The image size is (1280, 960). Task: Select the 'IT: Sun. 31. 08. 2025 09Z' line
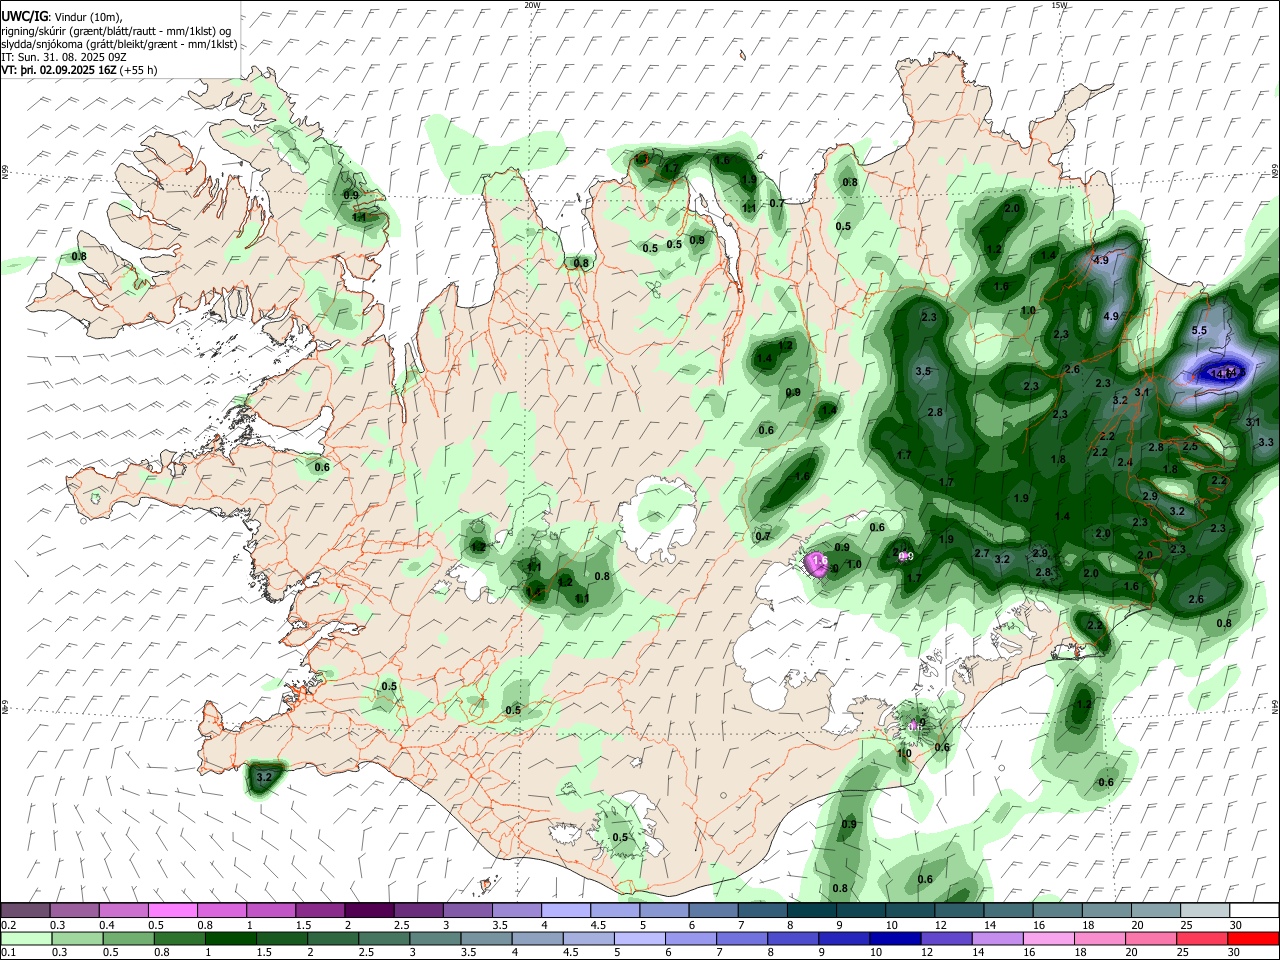click(x=63, y=58)
